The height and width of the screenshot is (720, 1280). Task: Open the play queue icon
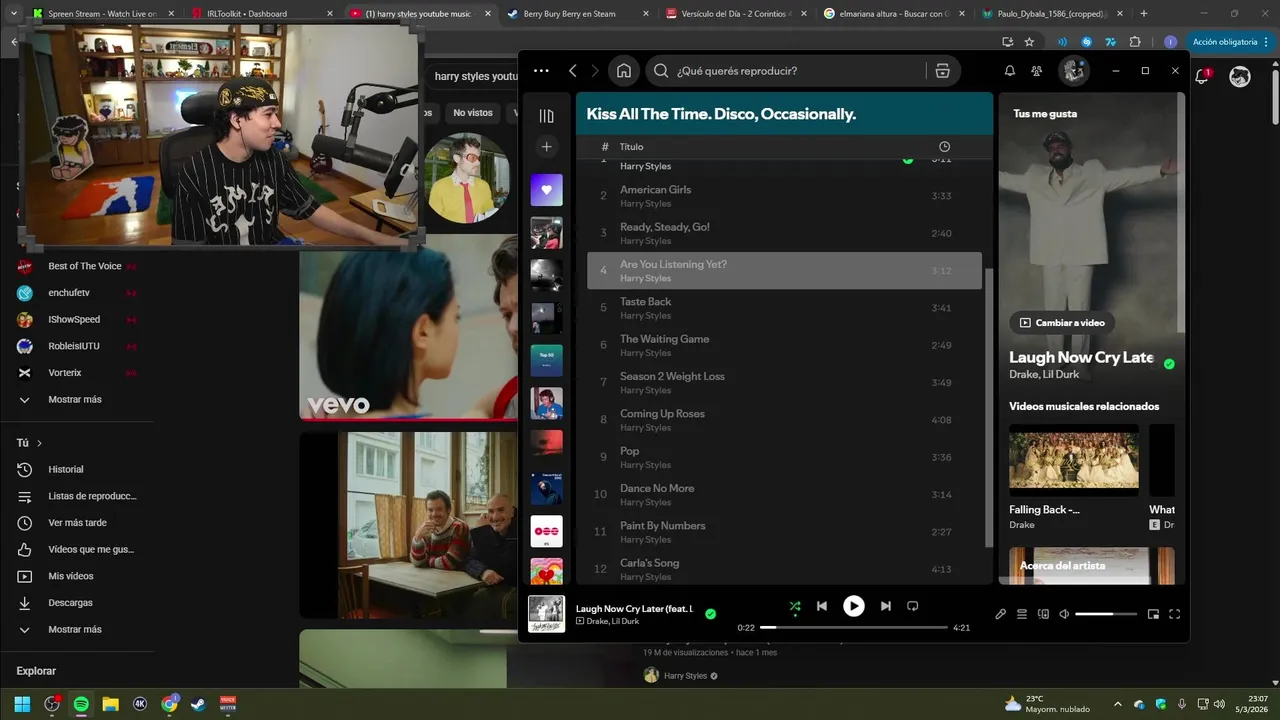pos(1022,614)
